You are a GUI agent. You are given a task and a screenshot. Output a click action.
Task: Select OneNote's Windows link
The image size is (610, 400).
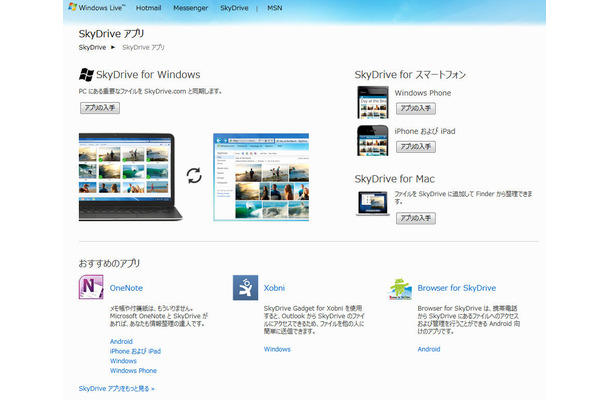click(x=123, y=361)
